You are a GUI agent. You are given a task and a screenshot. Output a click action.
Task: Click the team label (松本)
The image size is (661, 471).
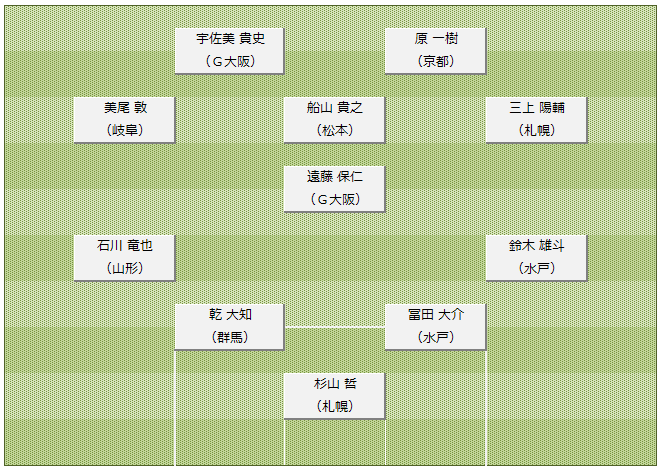[x=335, y=130]
